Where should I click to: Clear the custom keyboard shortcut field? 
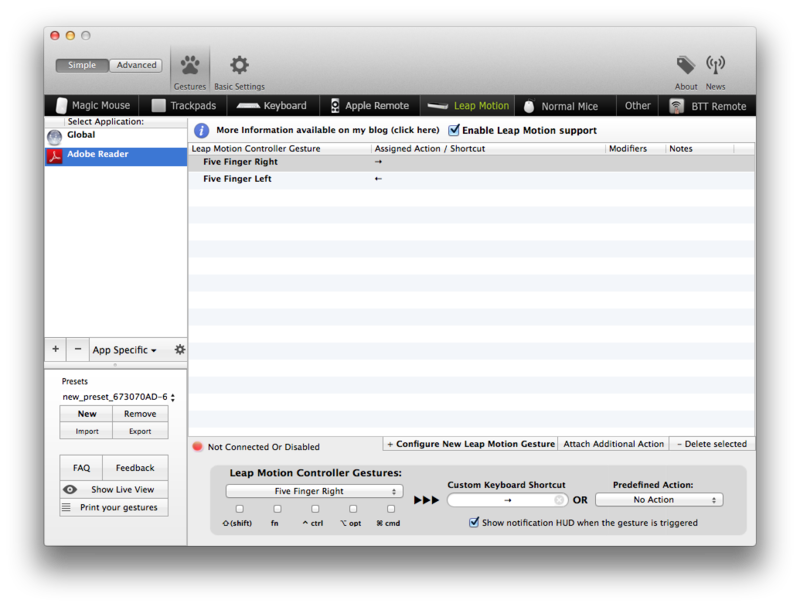pyautogui.click(x=559, y=500)
